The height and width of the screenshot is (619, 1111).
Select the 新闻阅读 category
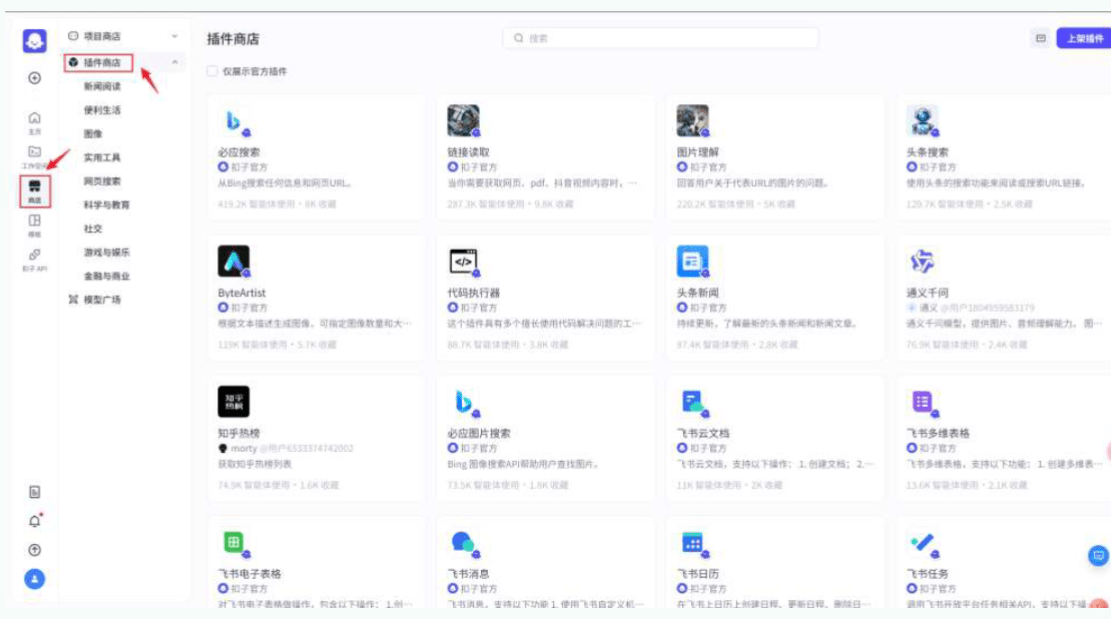pos(102,87)
